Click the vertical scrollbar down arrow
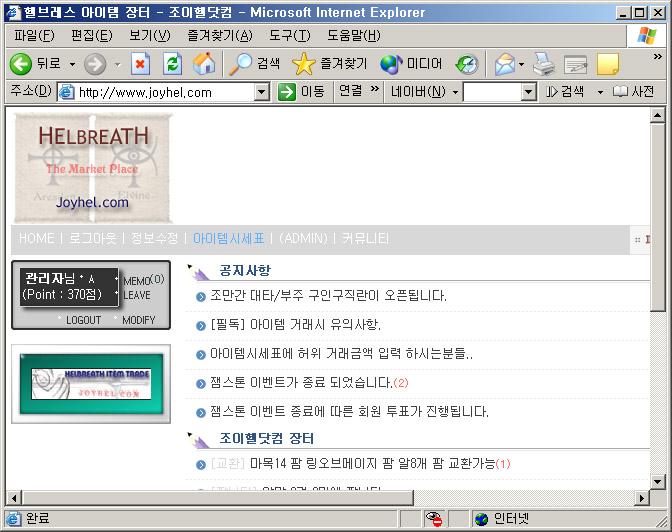 point(657,478)
